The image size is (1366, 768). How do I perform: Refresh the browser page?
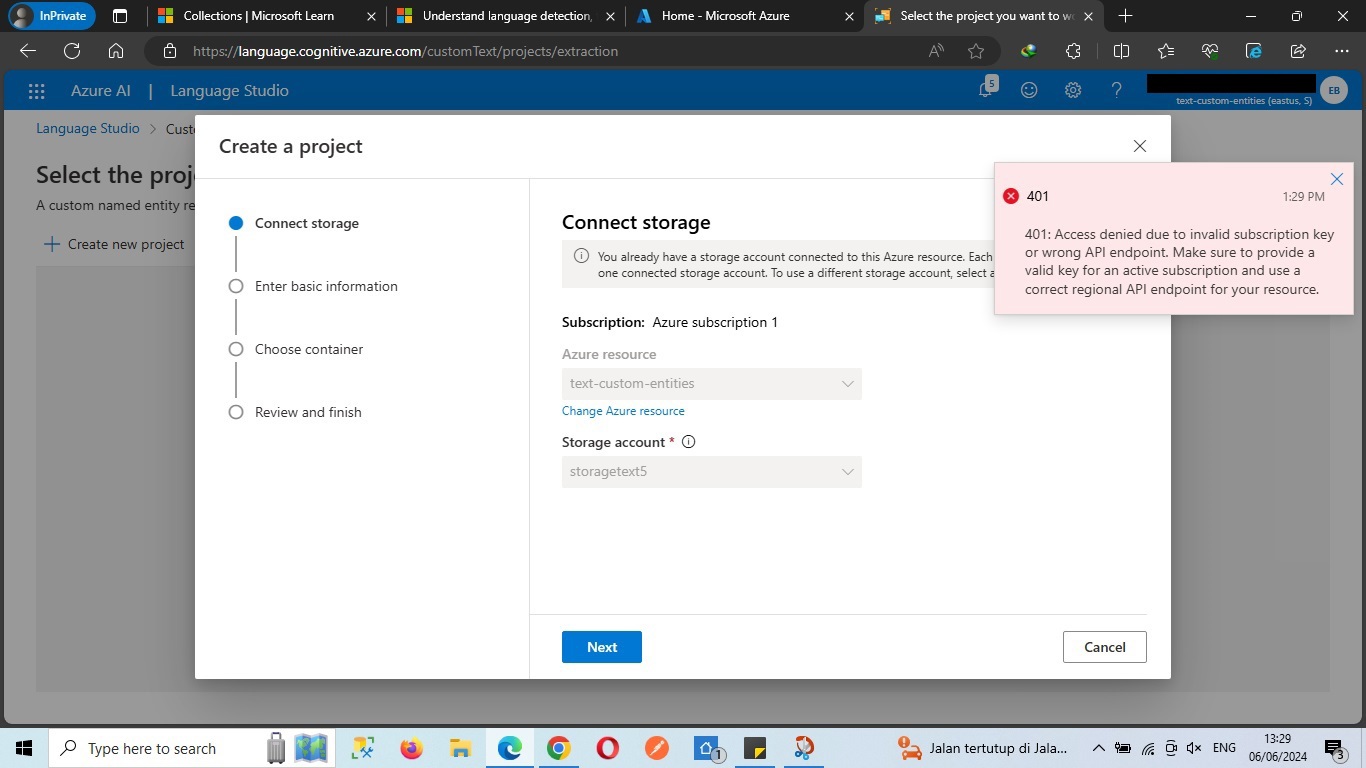click(72, 51)
